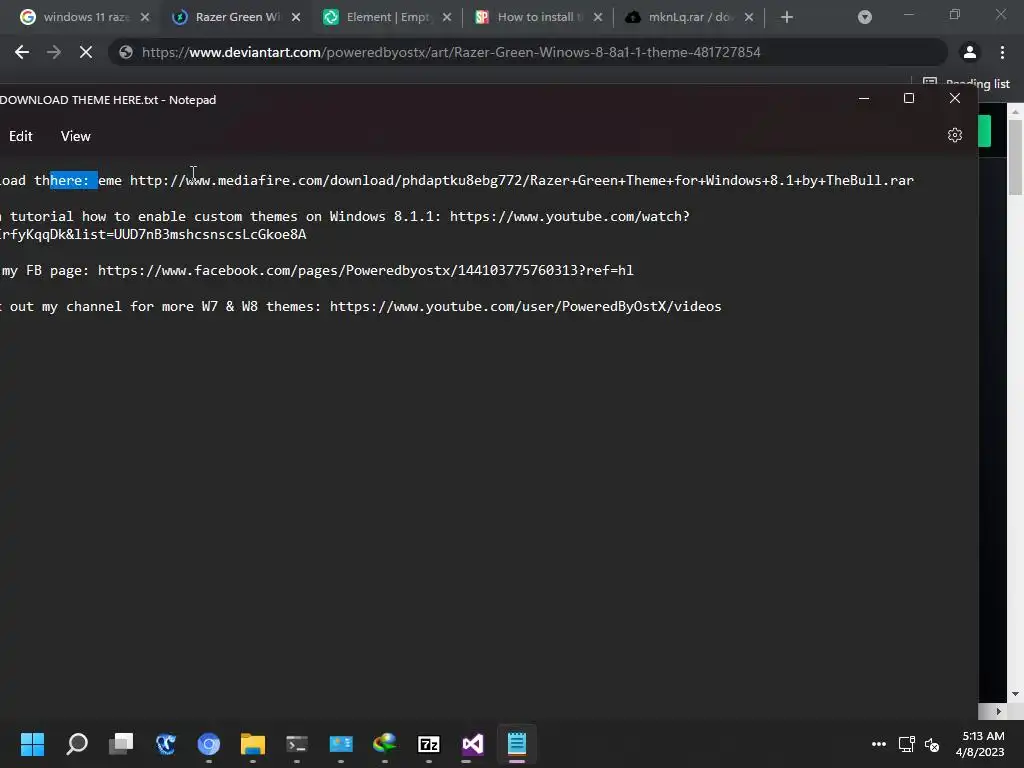Open Task View on the taskbar
The height and width of the screenshot is (768, 1024).
click(x=121, y=744)
